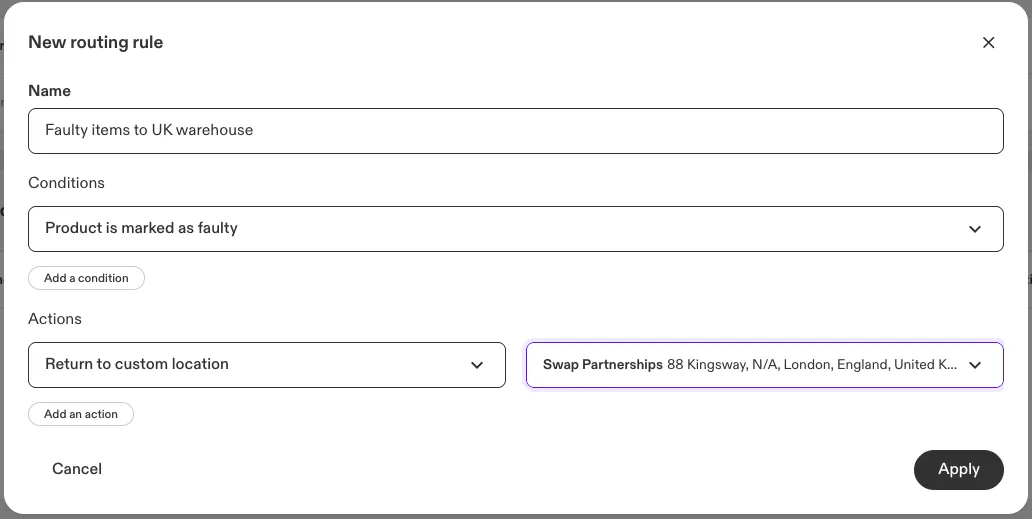Open the 'Product is marked as faulty' condition dropdown
The image size is (1032, 519).
[x=515, y=229]
